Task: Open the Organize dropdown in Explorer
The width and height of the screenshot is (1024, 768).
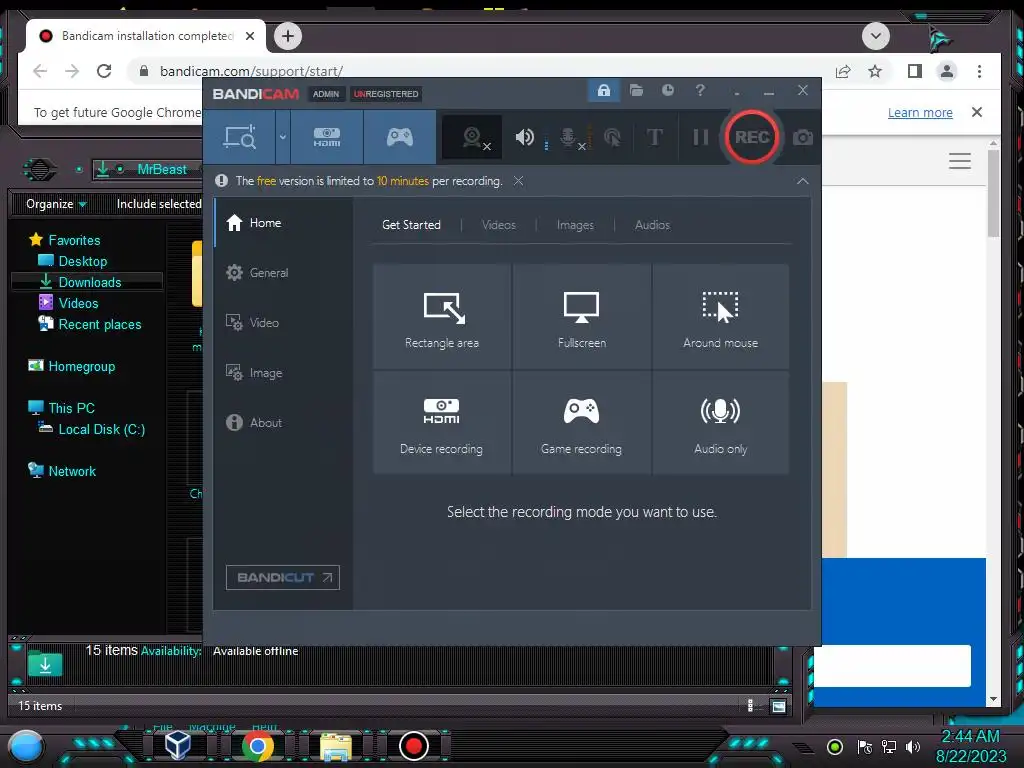Action: [x=56, y=204]
